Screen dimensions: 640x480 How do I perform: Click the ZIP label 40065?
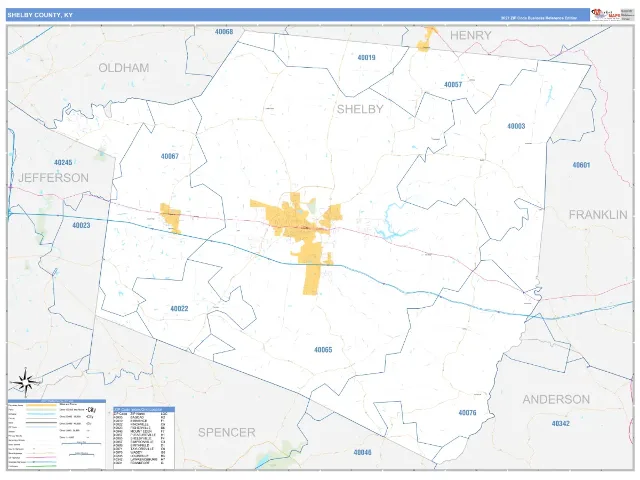click(x=323, y=349)
